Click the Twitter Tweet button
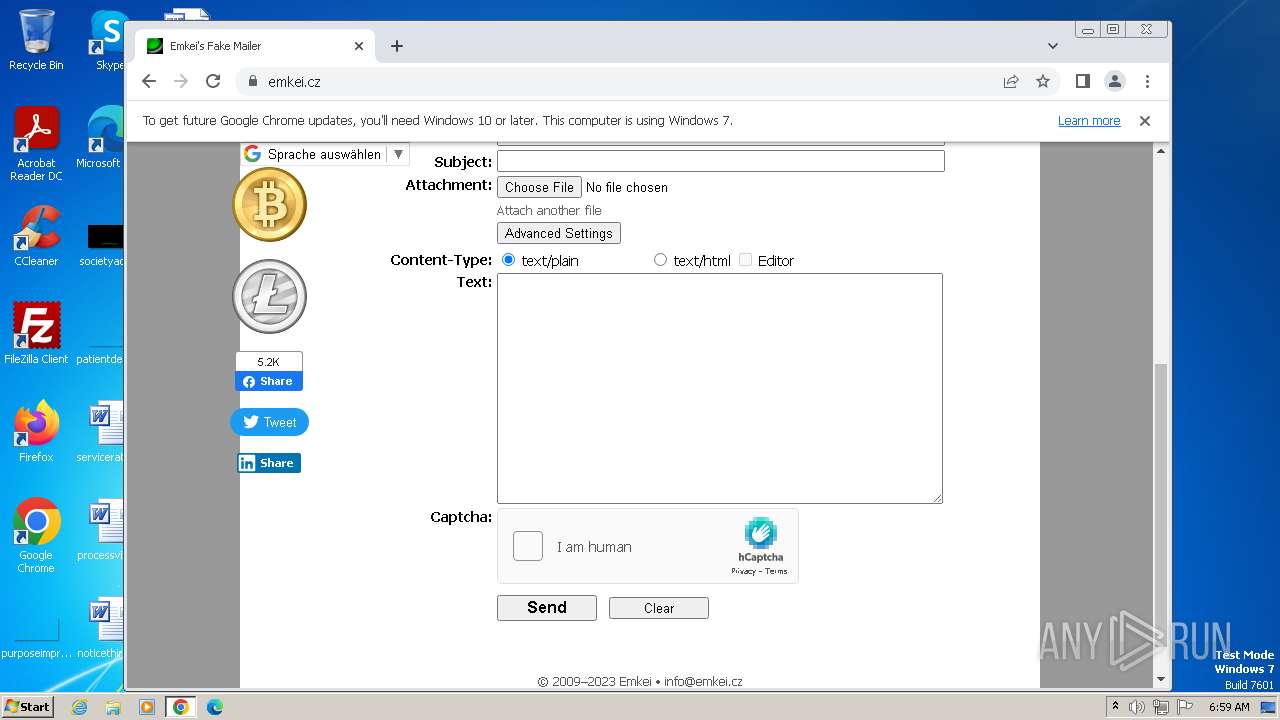The image size is (1280, 720). [269, 422]
